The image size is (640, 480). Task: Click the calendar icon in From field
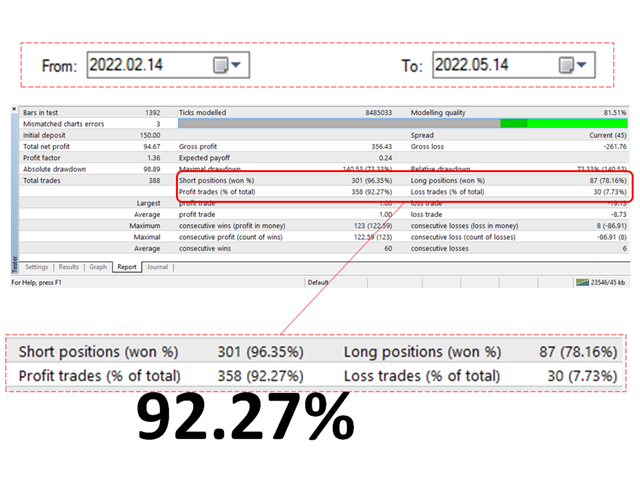[x=221, y=65]
